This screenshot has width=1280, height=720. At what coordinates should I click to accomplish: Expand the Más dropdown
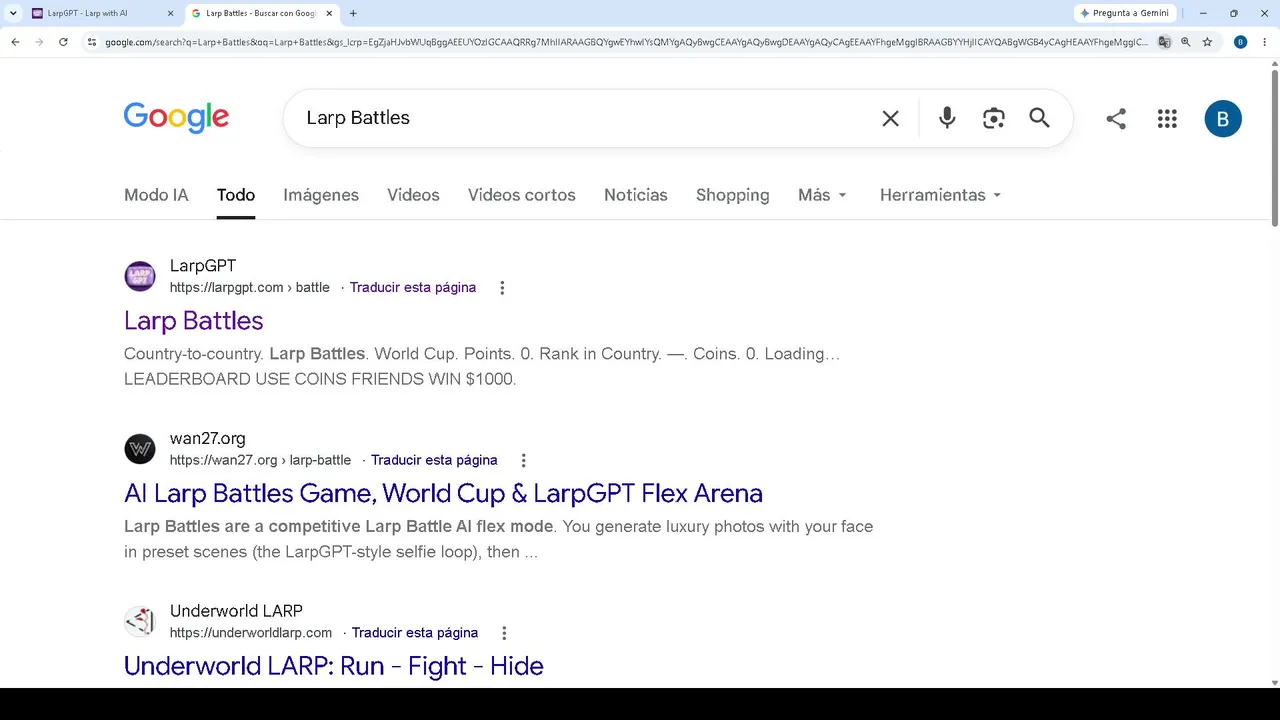(823, 195)
